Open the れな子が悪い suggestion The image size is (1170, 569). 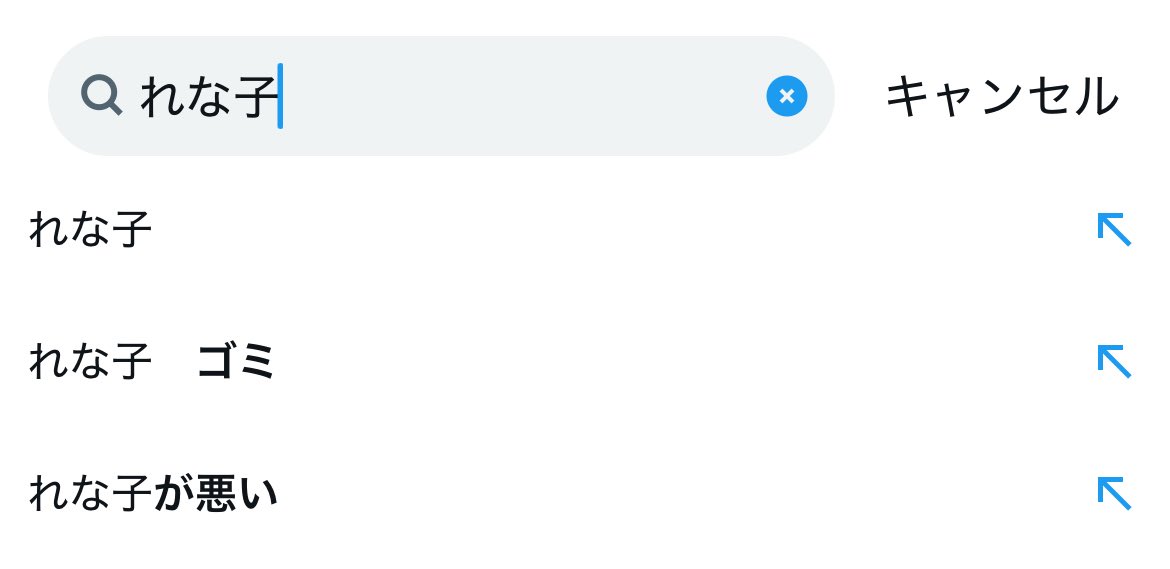pyautogui.click(x=152, y=494)
